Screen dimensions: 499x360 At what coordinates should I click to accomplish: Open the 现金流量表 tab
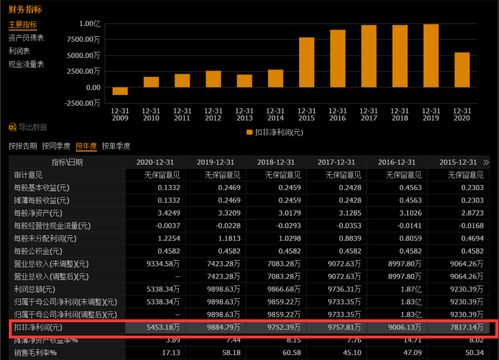coord(26,64)
